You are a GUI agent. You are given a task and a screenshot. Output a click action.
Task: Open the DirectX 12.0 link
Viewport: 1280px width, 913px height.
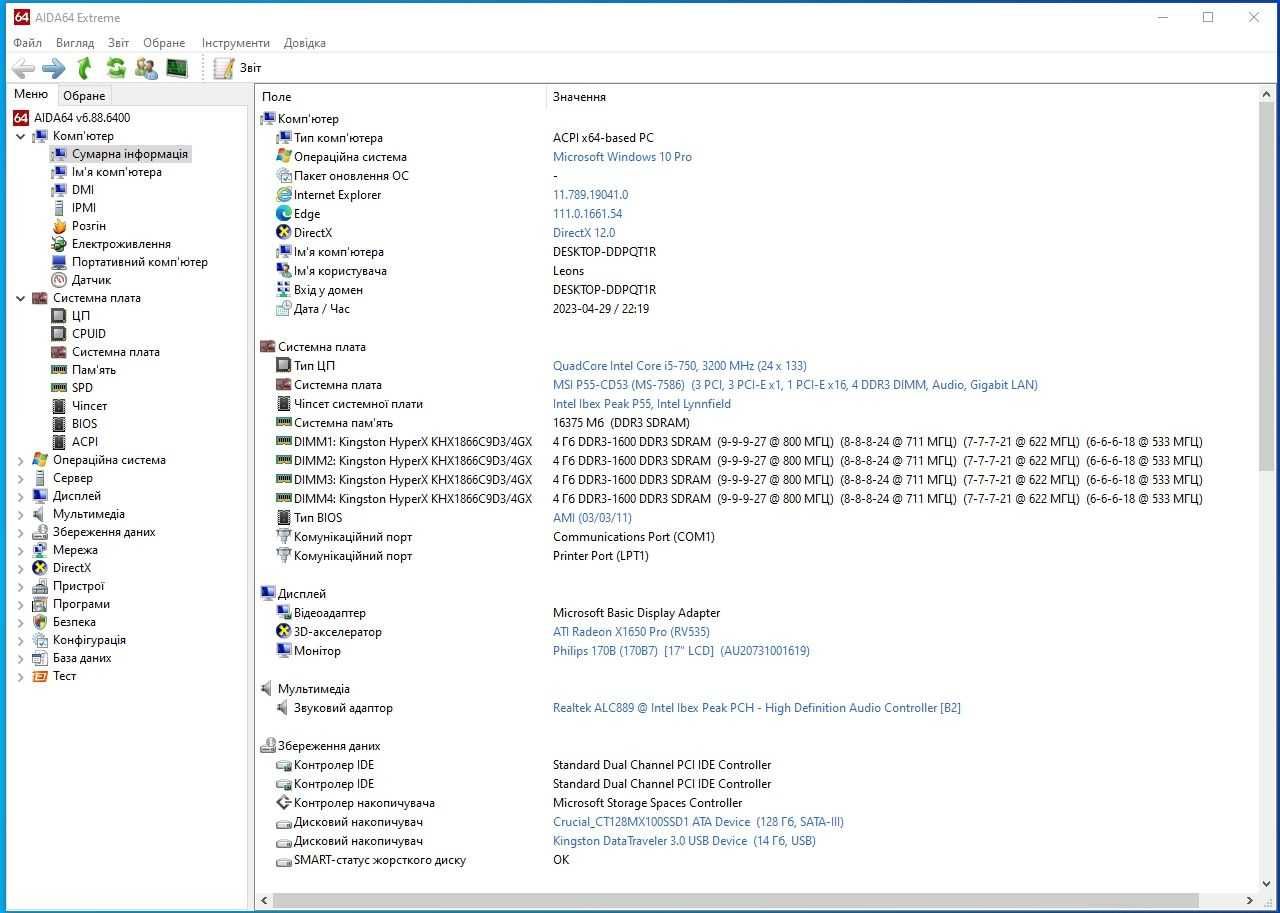[584, 233]
